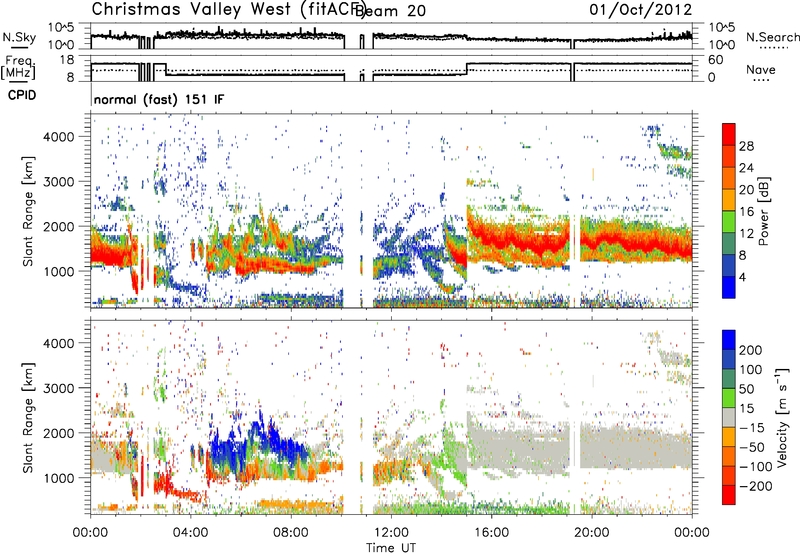
Task: Click the 'Freq. [MHz]' axis label
Action: pyautogui.click(x=18, y=67)
